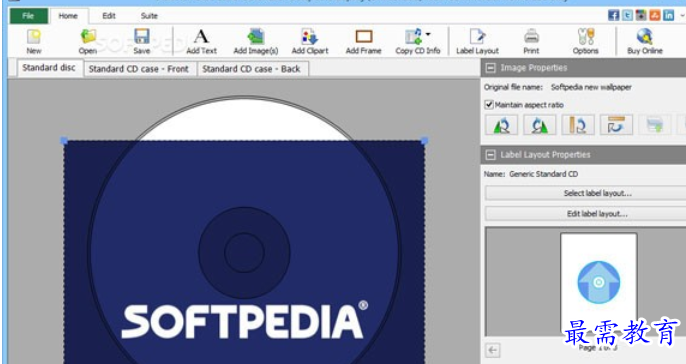Switch to the Home ribbon tab
686x364 pixels.
tap(68, 16)
